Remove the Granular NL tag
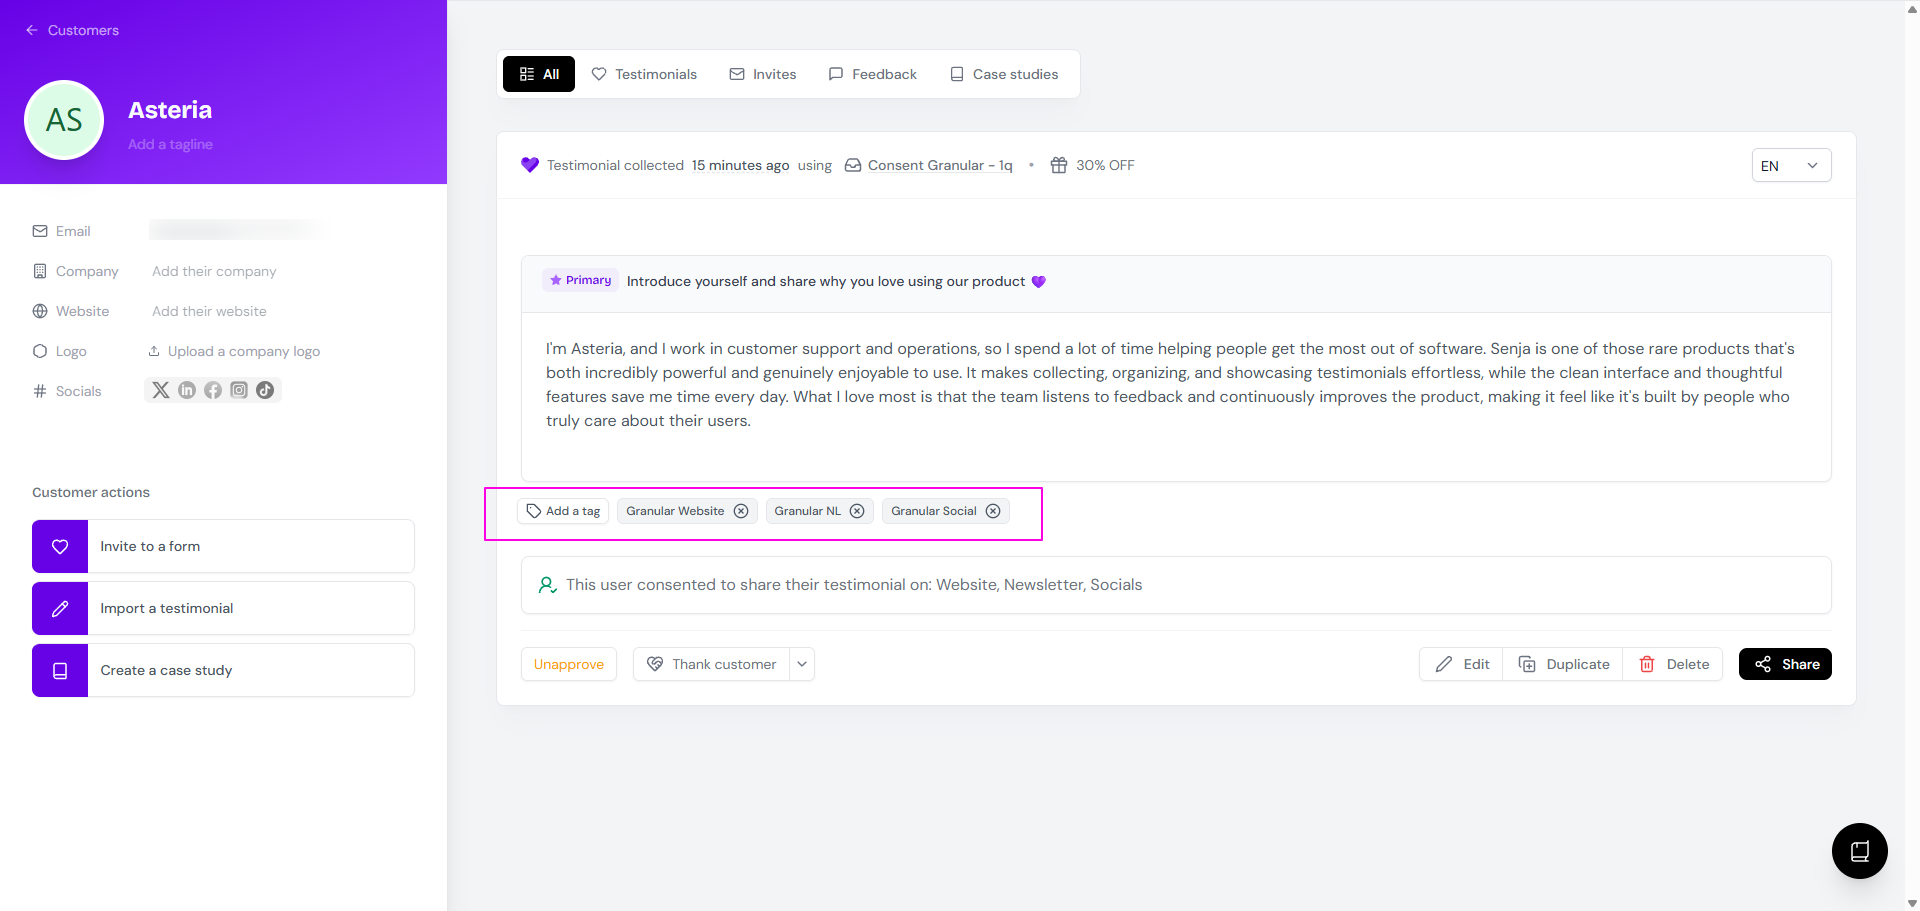 pos(857,511)
